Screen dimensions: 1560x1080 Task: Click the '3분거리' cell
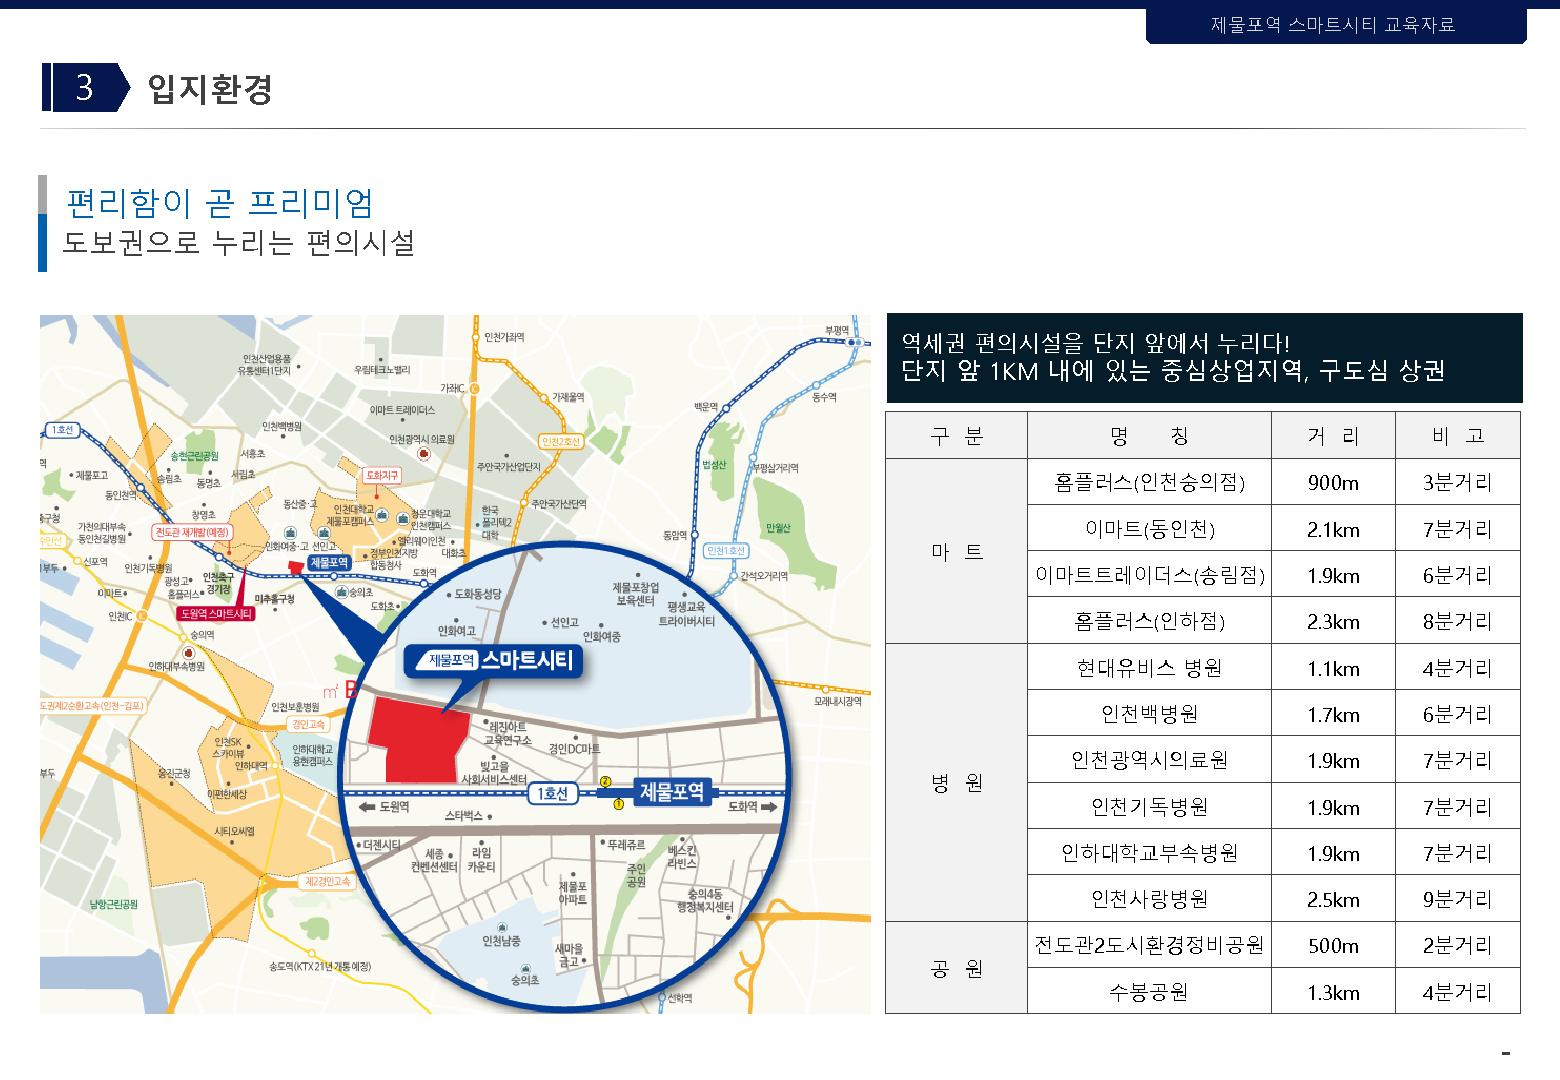(1458, 483)
